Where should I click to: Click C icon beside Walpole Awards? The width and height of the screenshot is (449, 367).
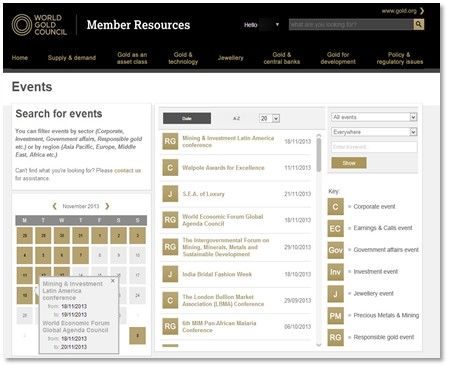(x=170, y=168)
